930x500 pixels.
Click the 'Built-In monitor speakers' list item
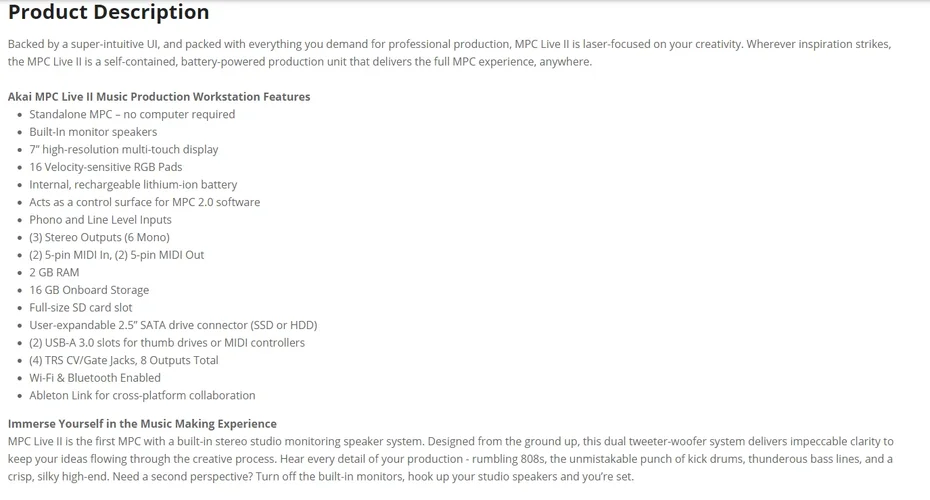pyautogui.click(x=93, y=132)
